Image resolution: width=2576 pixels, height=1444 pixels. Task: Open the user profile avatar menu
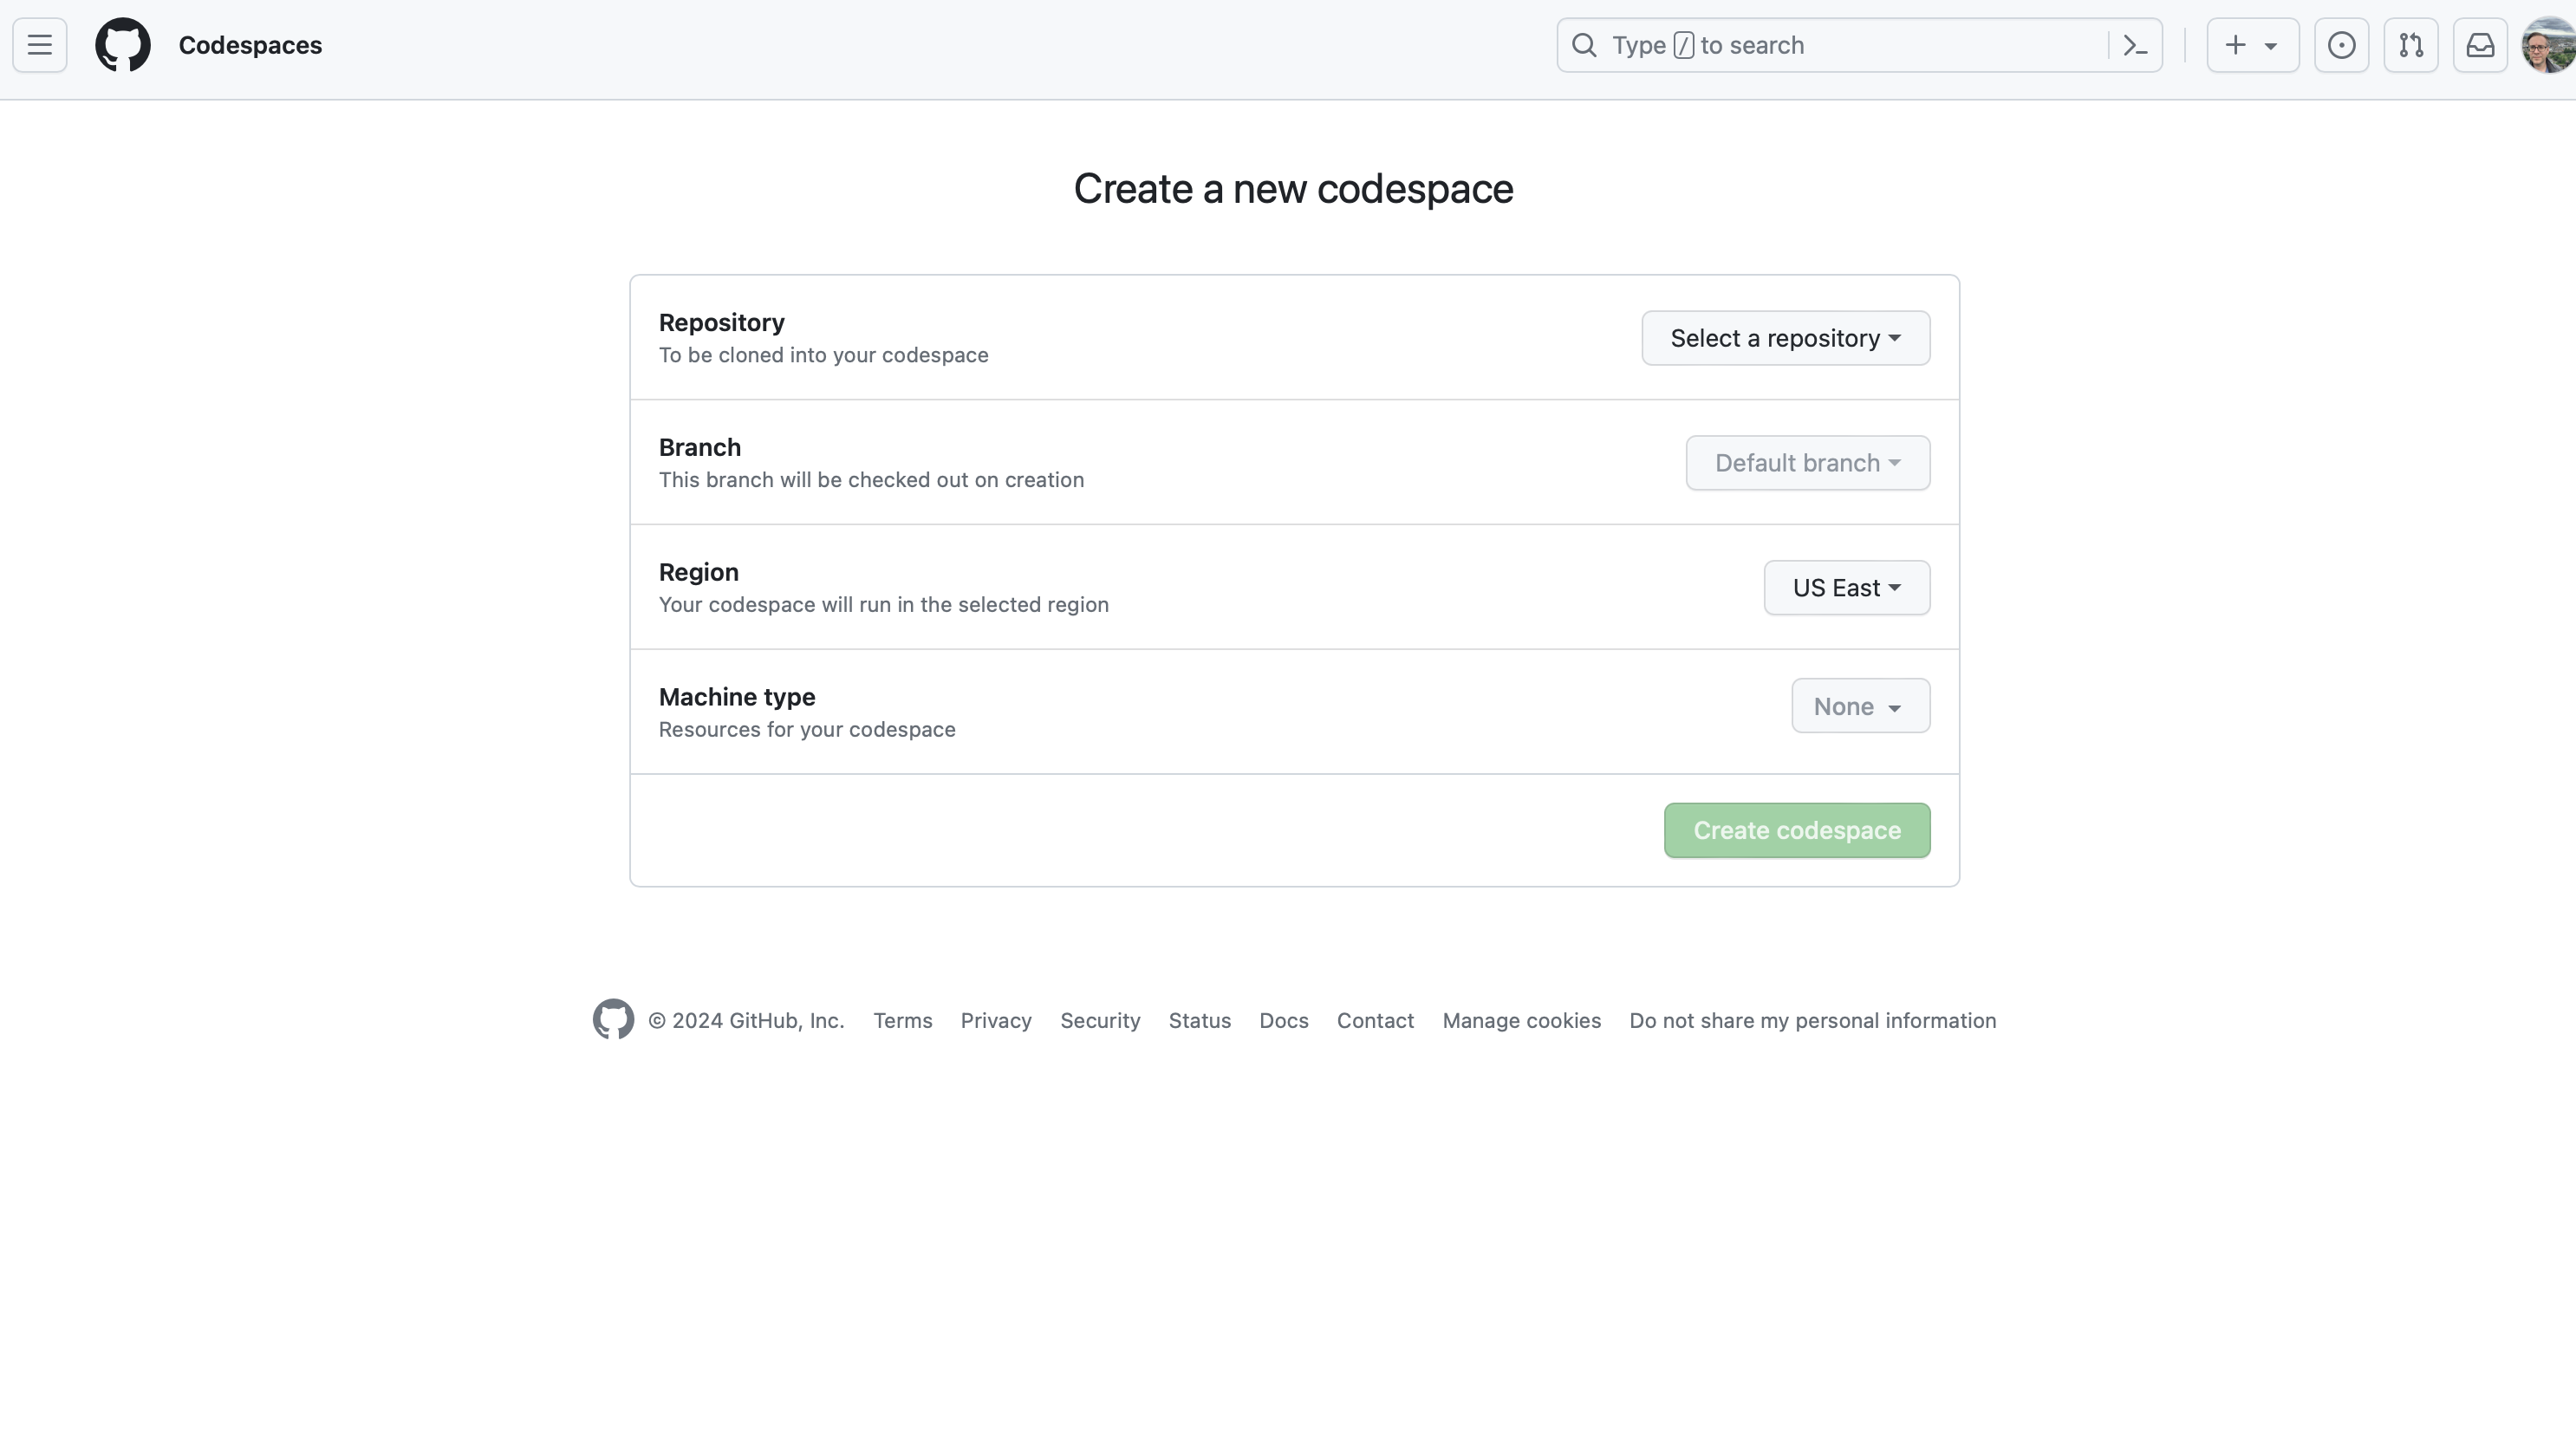(x=2548, y=45)
